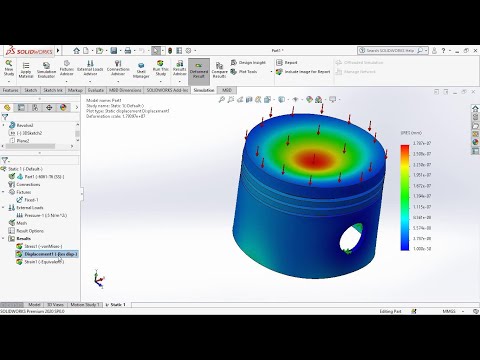Click the Open file icon
The width and height of the screenshot is (480, 360).
tap(99, 51)
